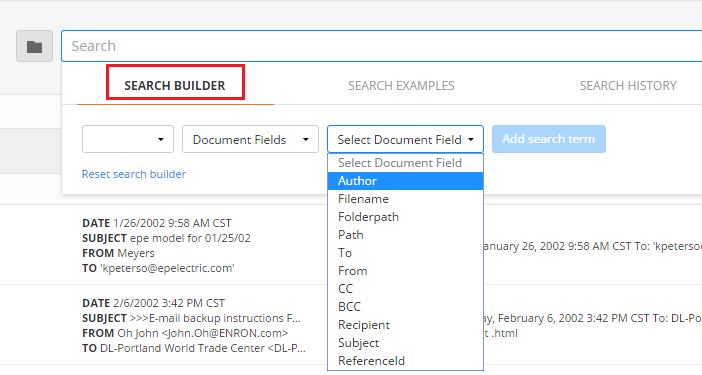The width and height of the screenshot is (702, 375).
Task: Focus the Search input field
Action: coord(381,46)
